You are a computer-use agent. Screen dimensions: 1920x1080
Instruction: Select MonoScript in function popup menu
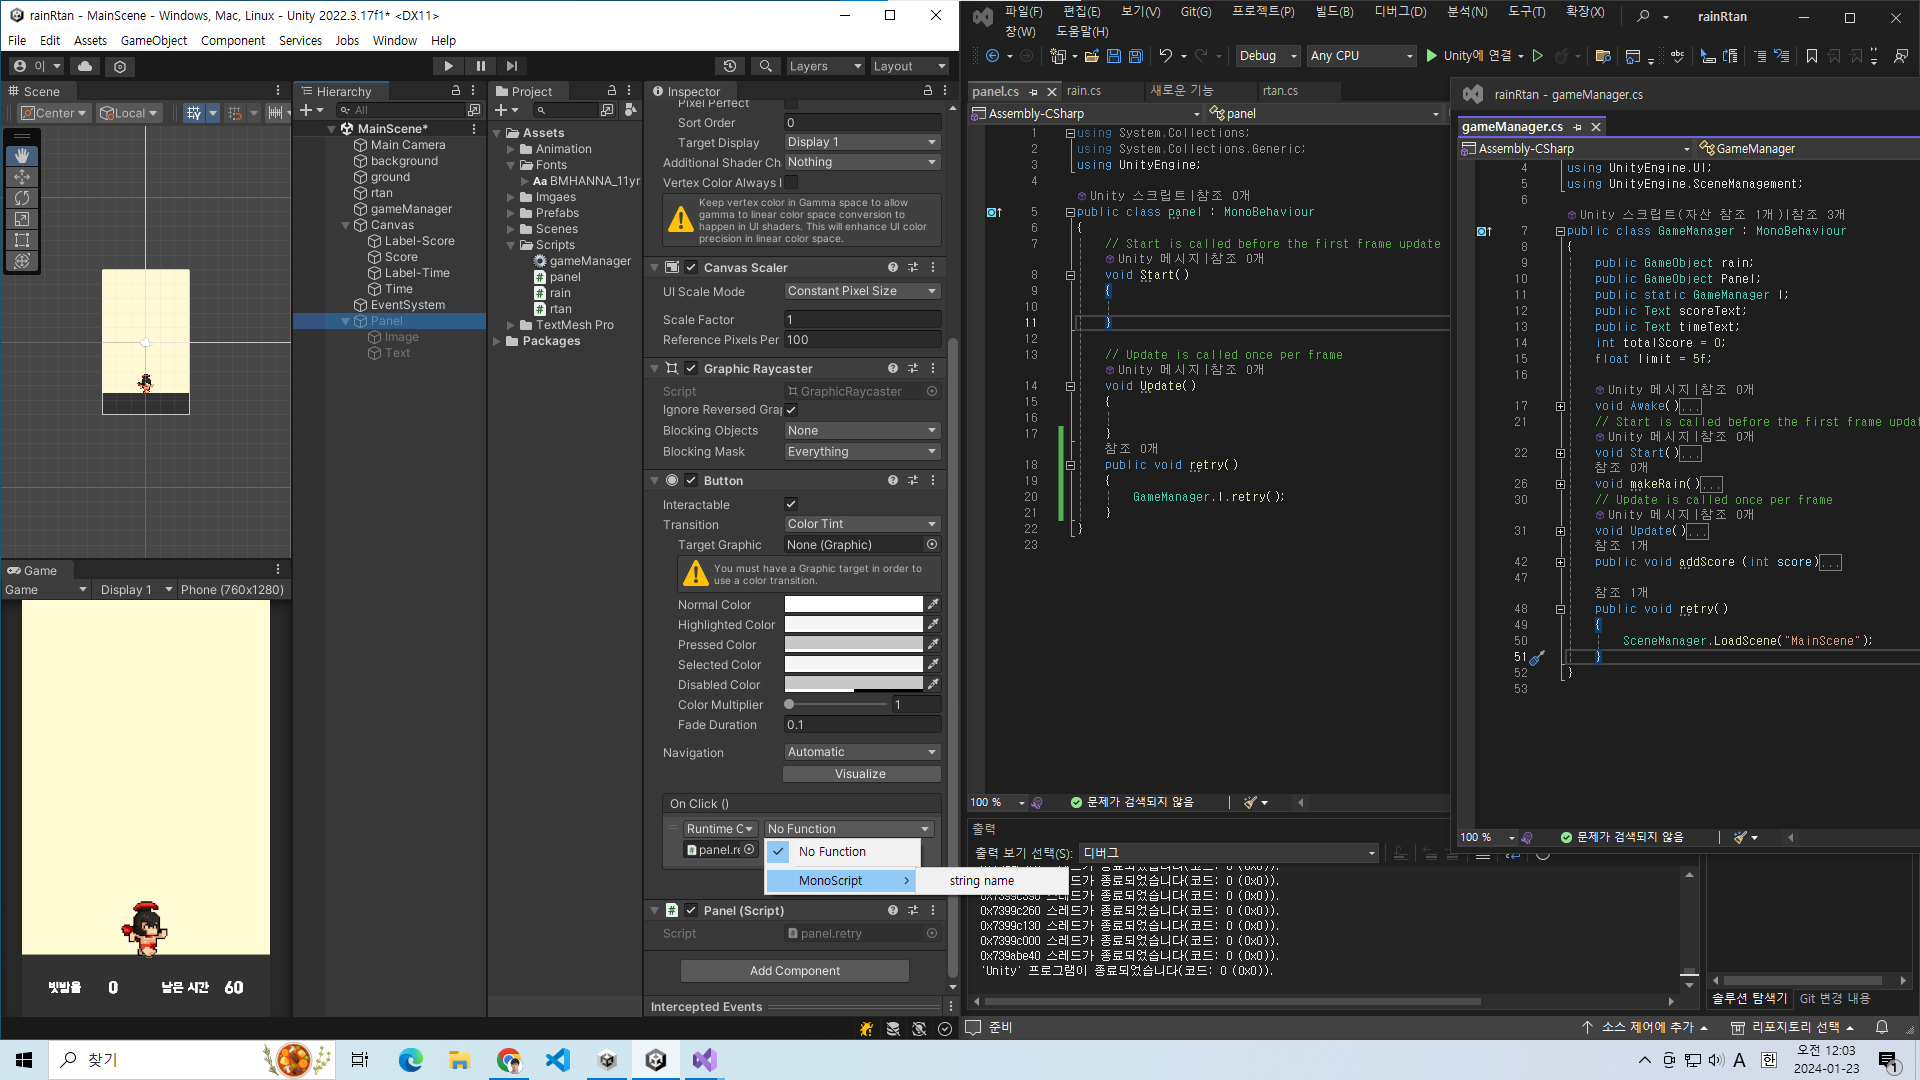coord(842,881)
